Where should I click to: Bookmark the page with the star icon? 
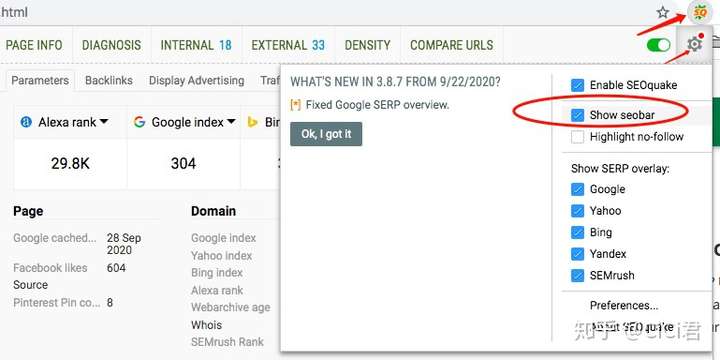click(x=663, y=12)
